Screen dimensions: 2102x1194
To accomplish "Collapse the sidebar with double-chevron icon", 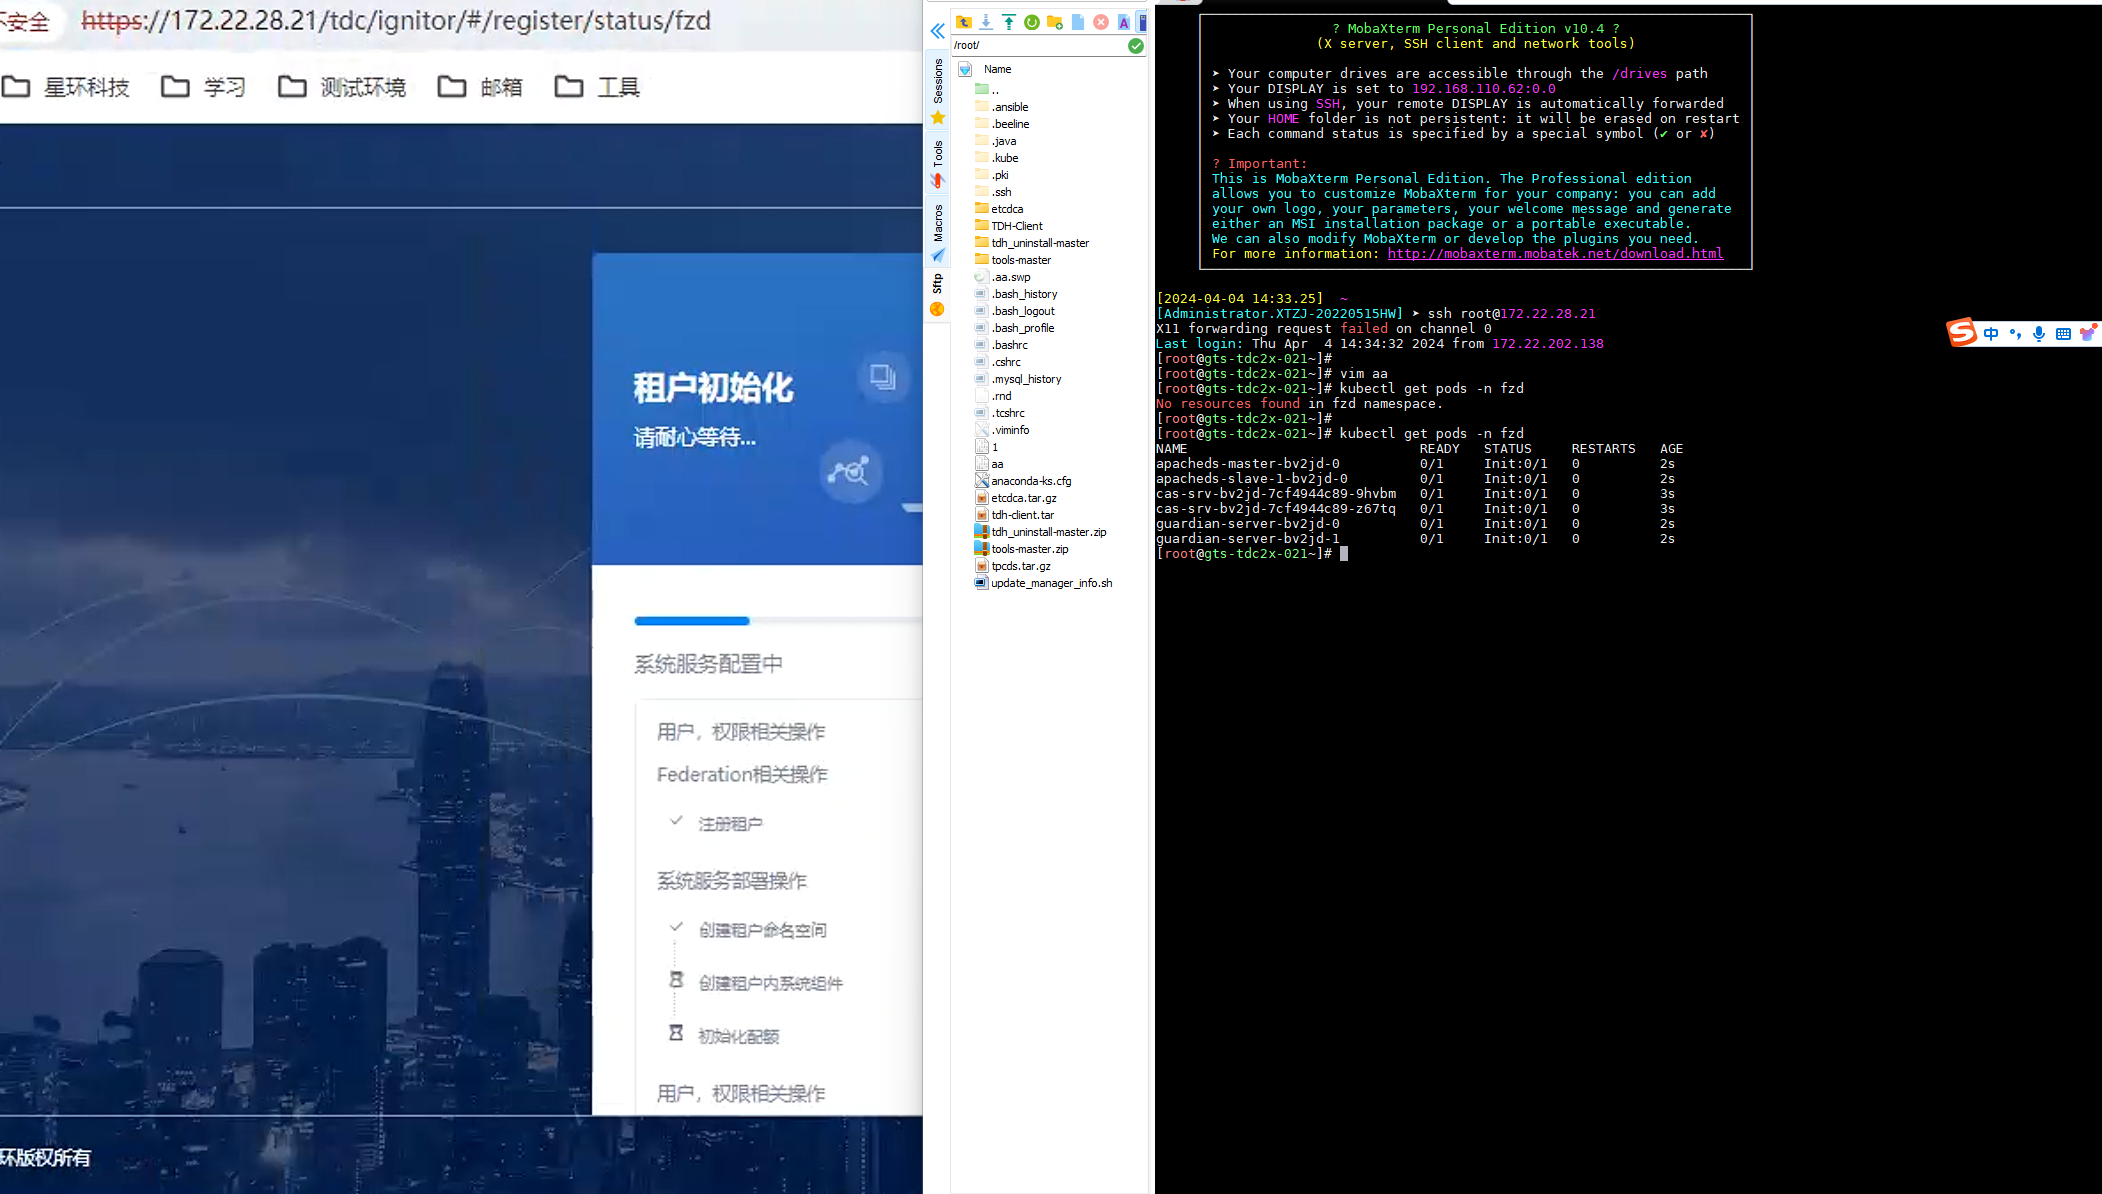I will pyautogui.click(x=937, y=31).
